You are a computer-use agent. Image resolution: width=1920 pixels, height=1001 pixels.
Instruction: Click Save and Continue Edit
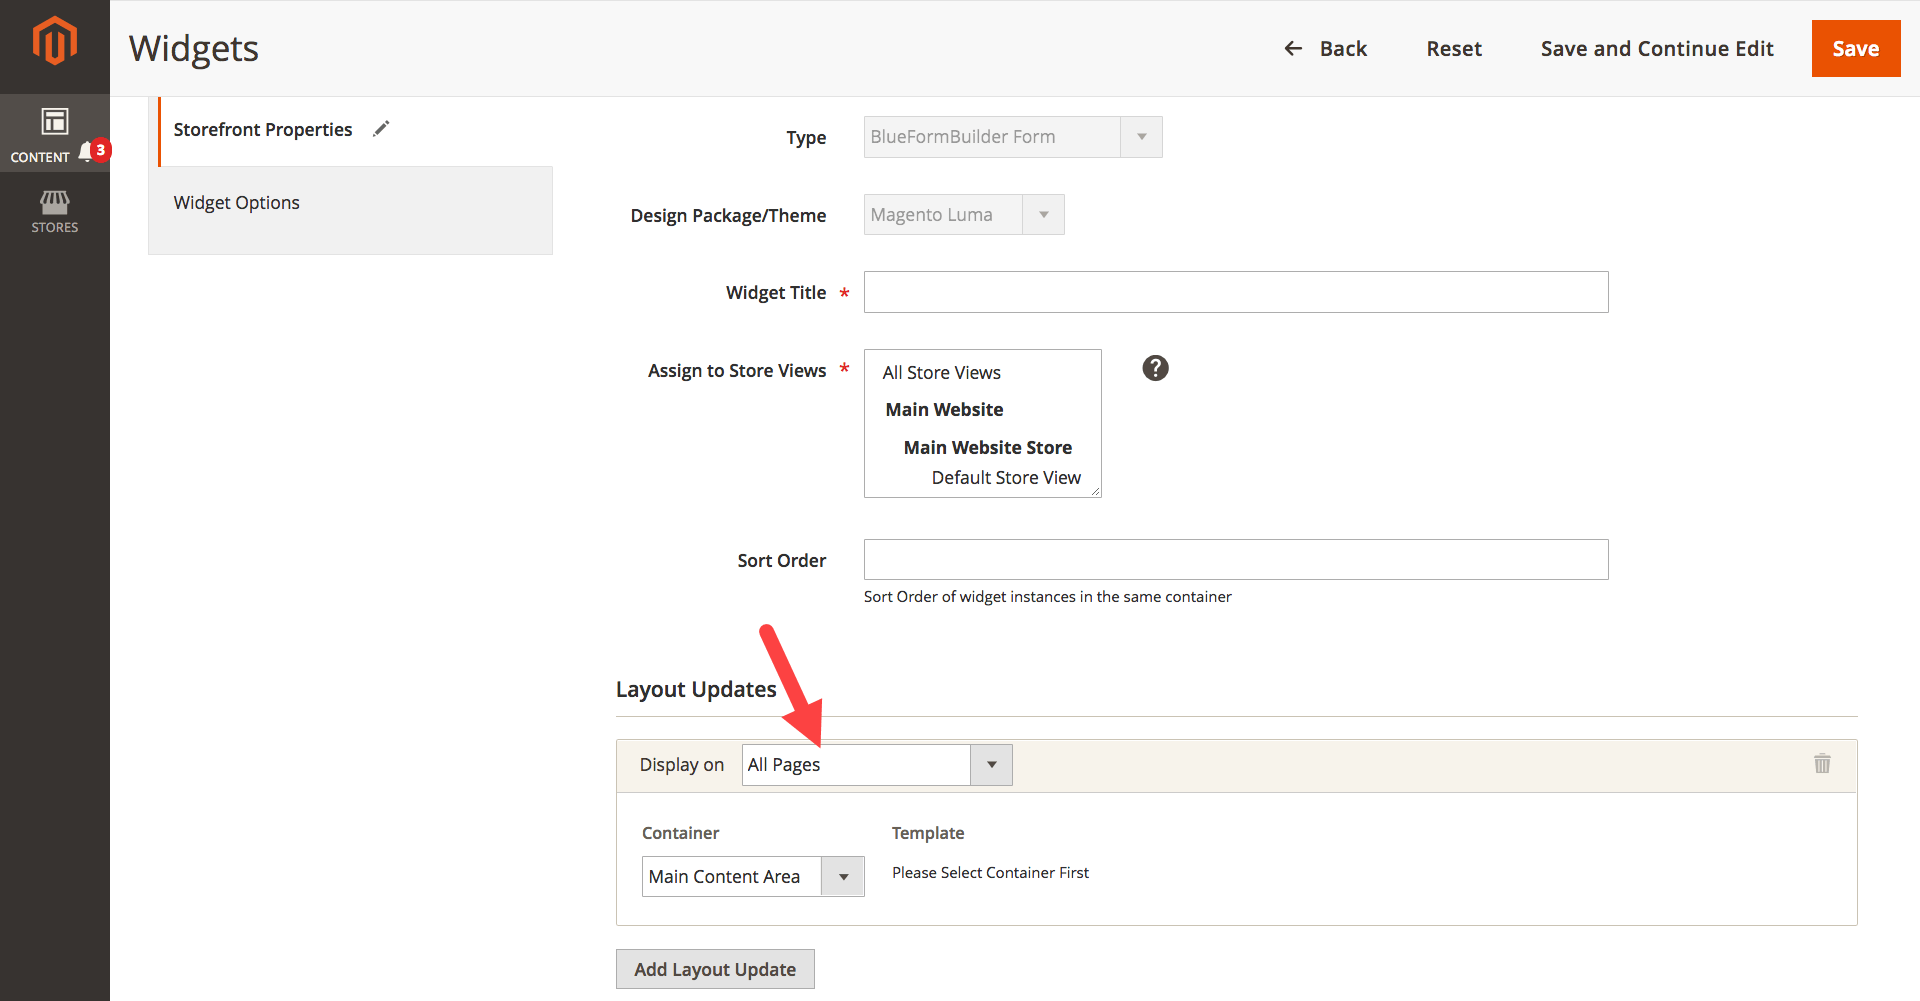point(1656,48)
